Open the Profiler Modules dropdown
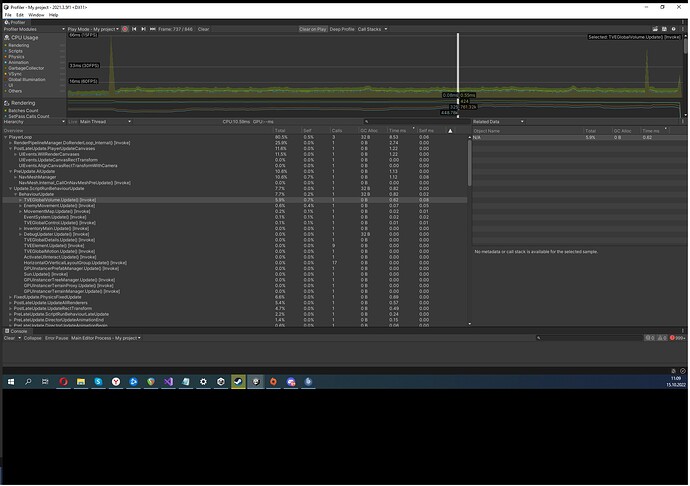 [x=34, y=29]
